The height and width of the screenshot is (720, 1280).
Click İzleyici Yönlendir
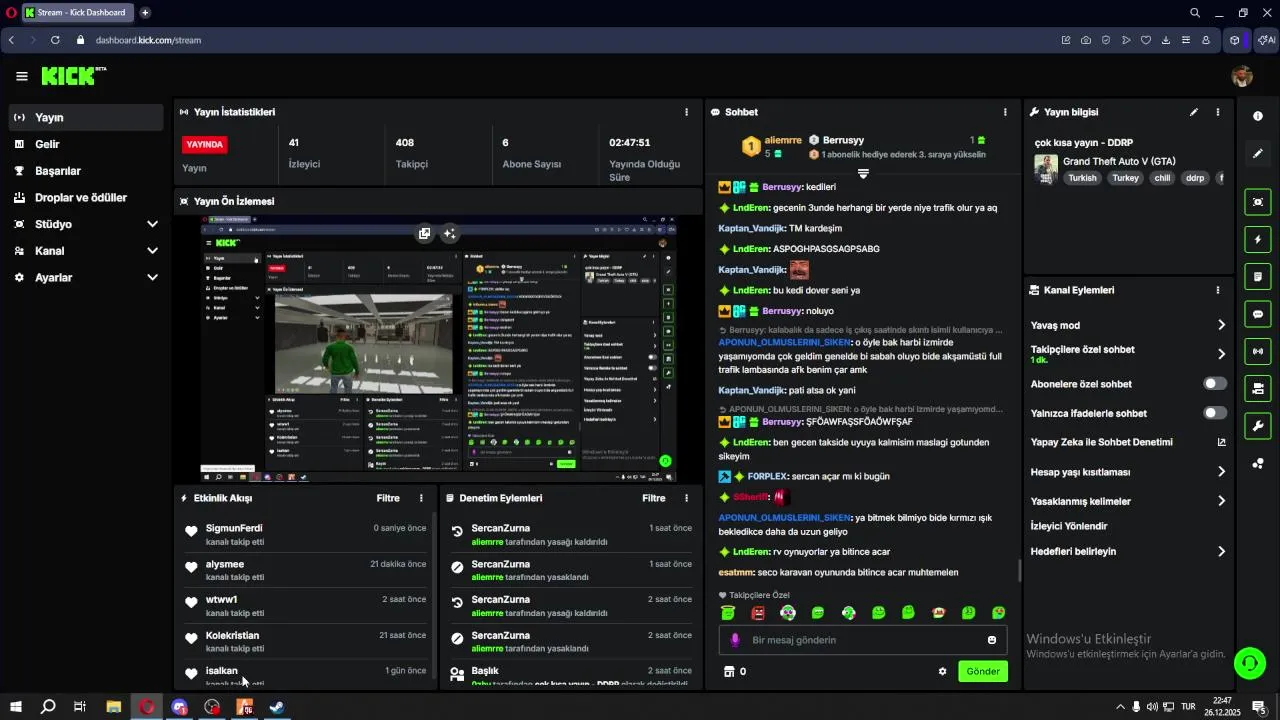click(x=1069, y=526)
